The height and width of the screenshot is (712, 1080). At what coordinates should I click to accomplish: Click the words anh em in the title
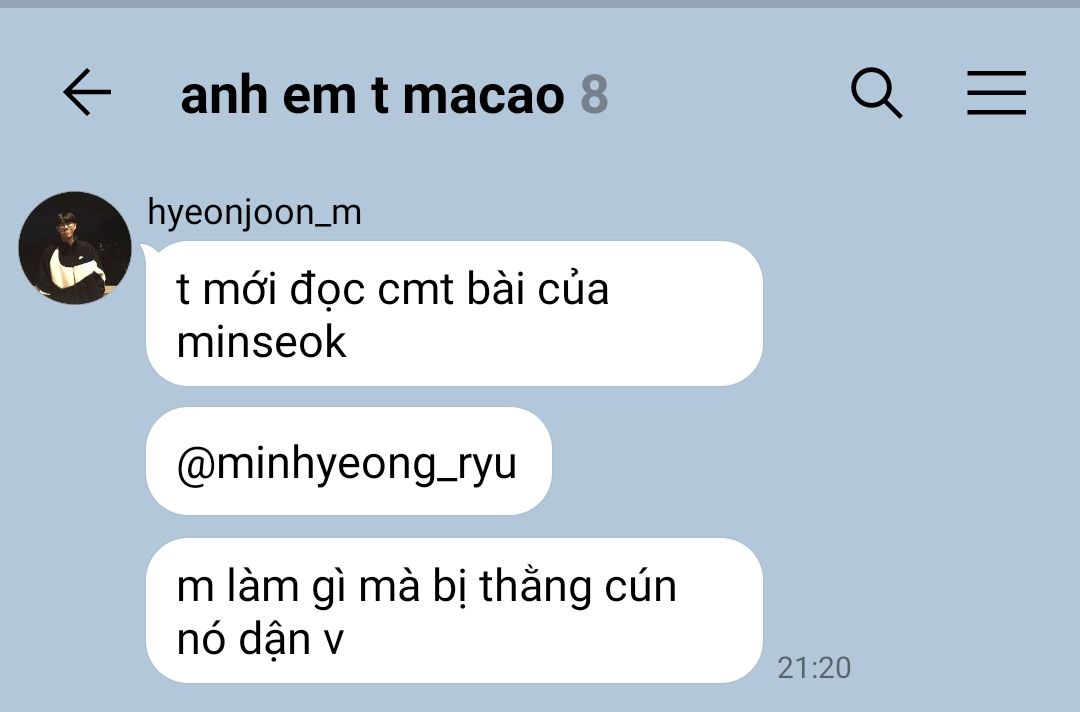[268, 95]
